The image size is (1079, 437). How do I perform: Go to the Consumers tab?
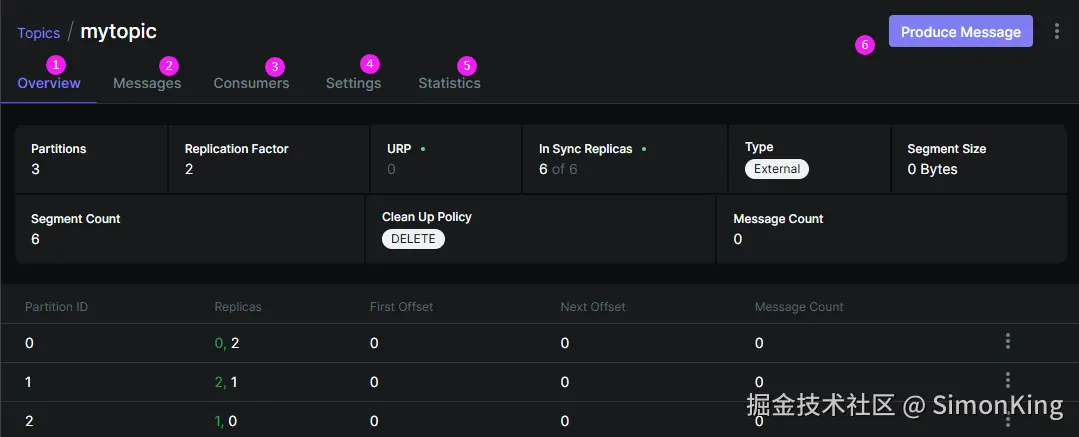[251, 83]
